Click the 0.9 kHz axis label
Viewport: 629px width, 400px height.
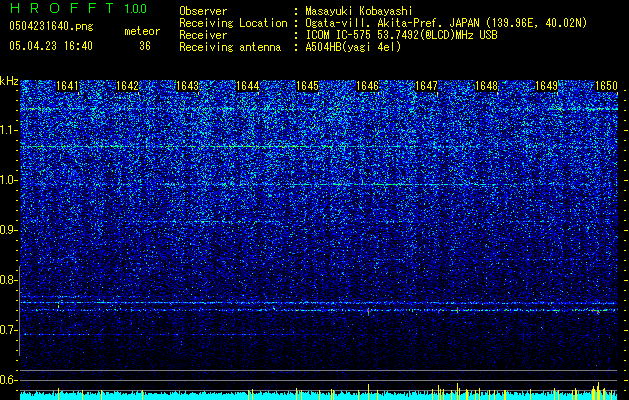click(8, 230)
